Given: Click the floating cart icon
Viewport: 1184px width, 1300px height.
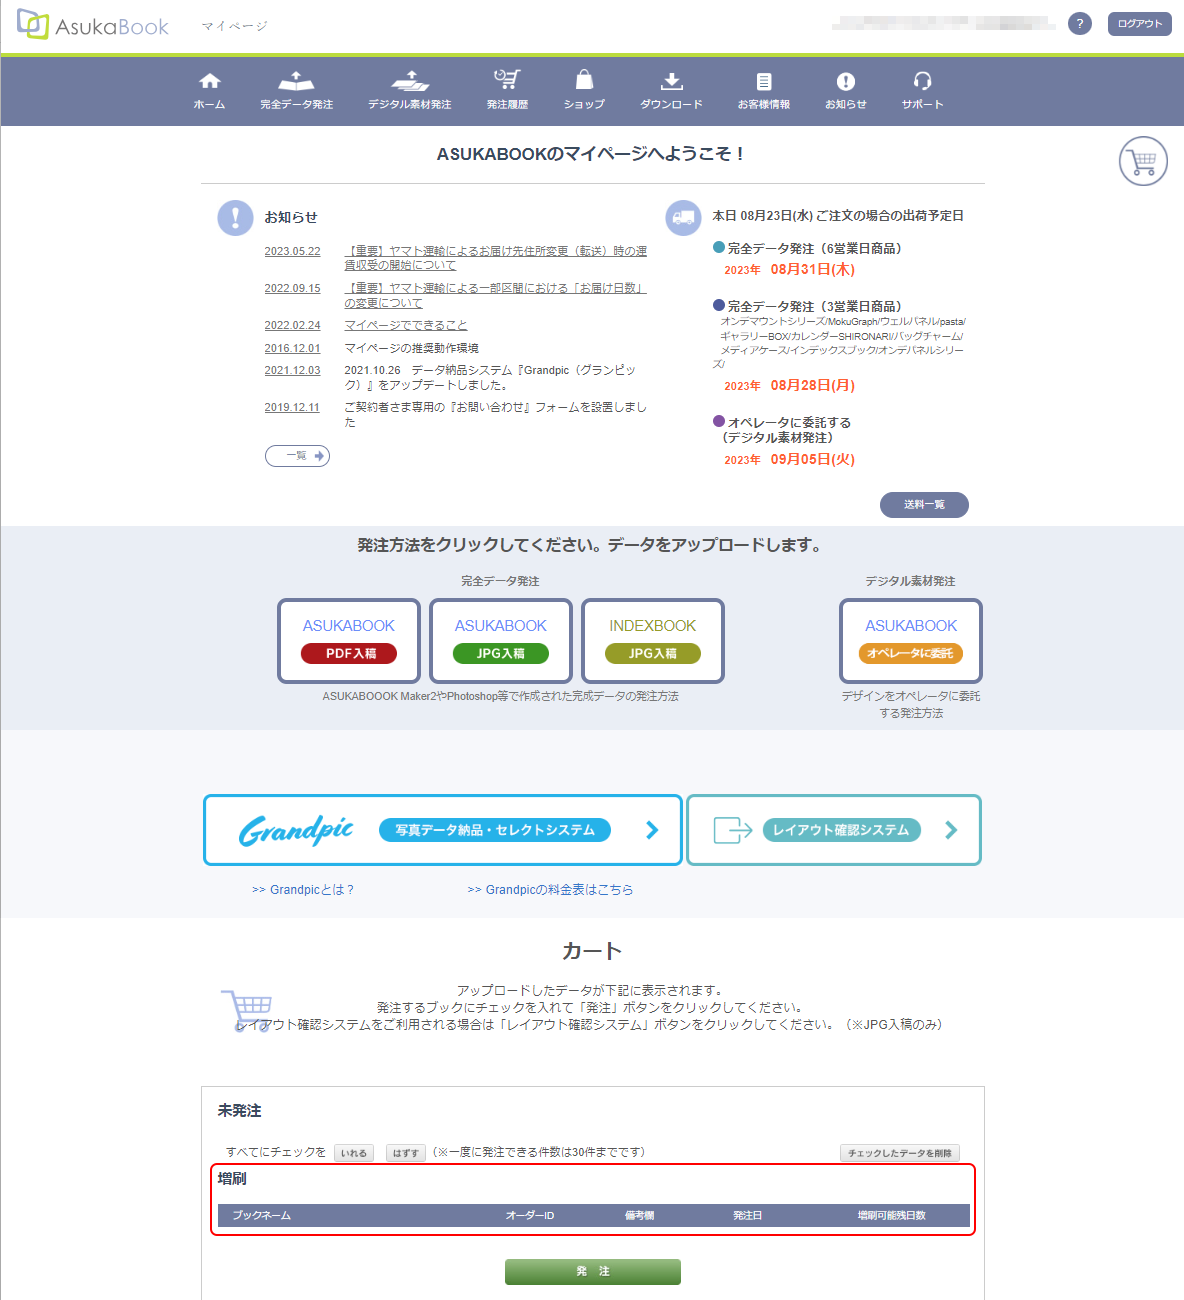Looking at the screenshot, I should coord(1143,161).
